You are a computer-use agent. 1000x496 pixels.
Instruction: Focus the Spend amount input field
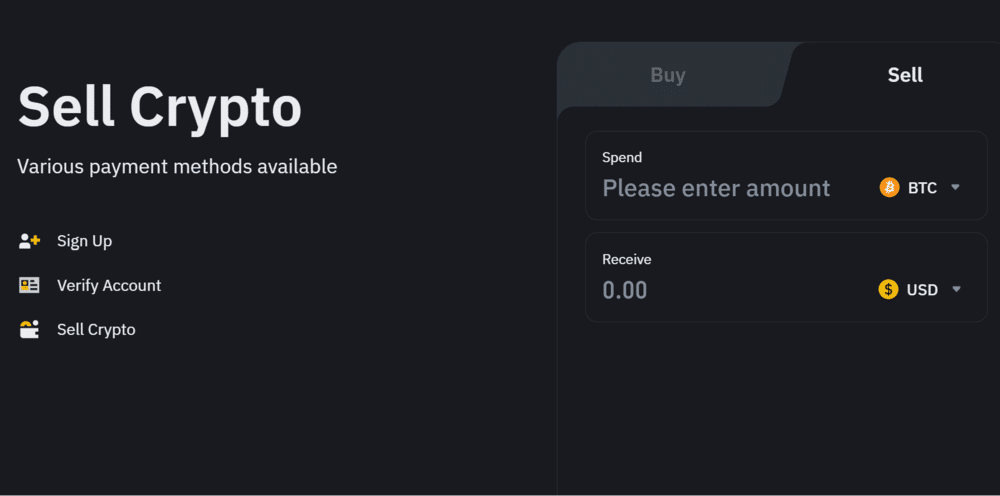point(716,188)
